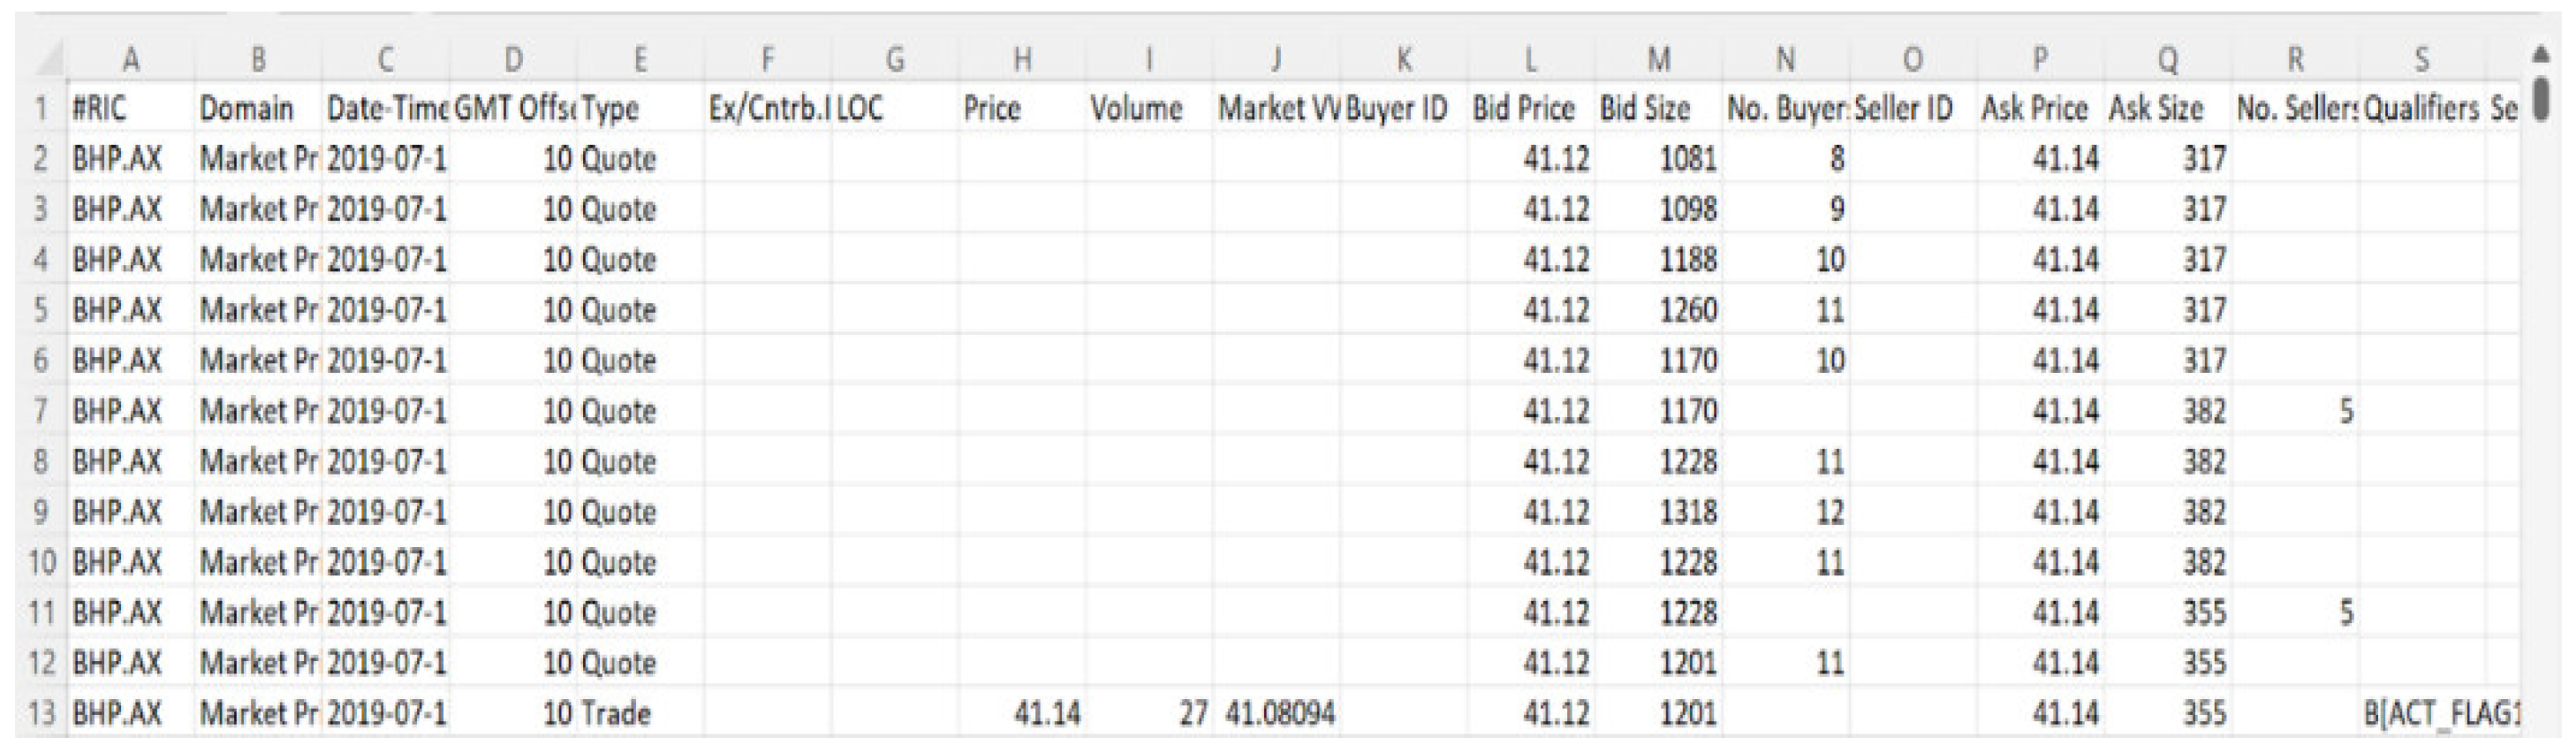Click the bid size cell showing 1260
The image size is (2576, 753).
pyautogui.click(x=1658, y=310)
